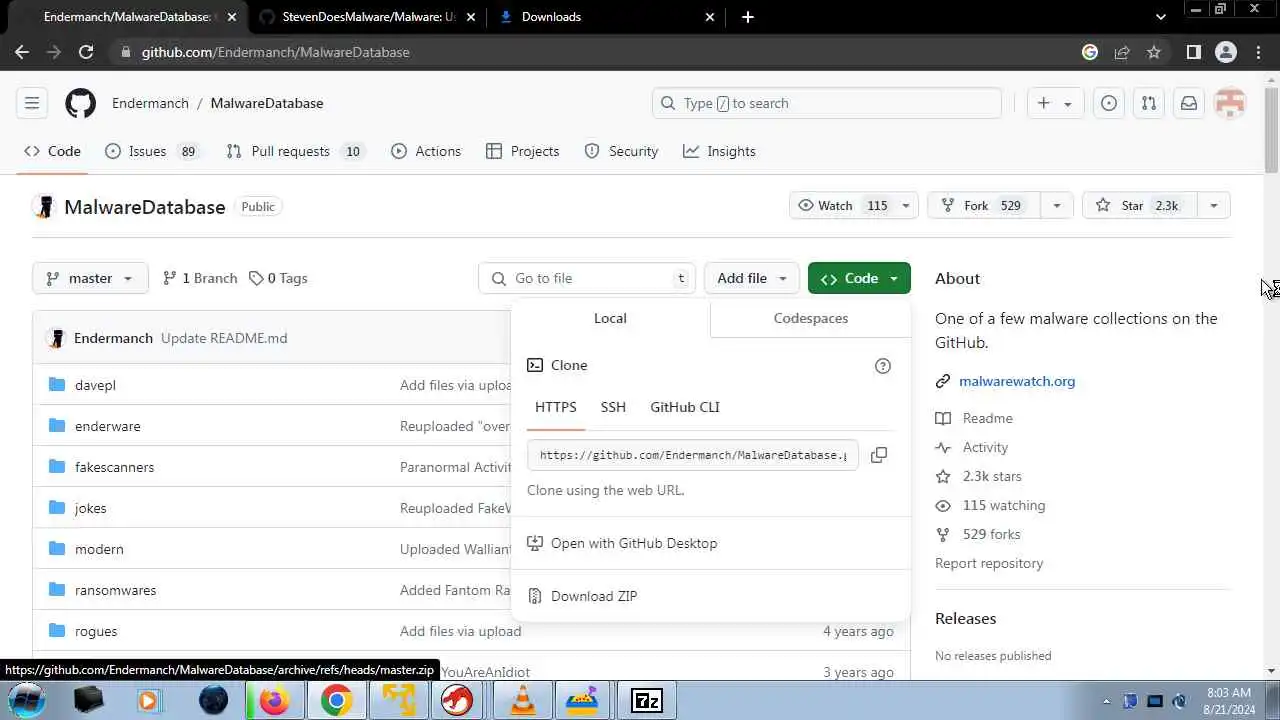
Task: Expand the Add file dropdown
Action: [x=752, y=278]
